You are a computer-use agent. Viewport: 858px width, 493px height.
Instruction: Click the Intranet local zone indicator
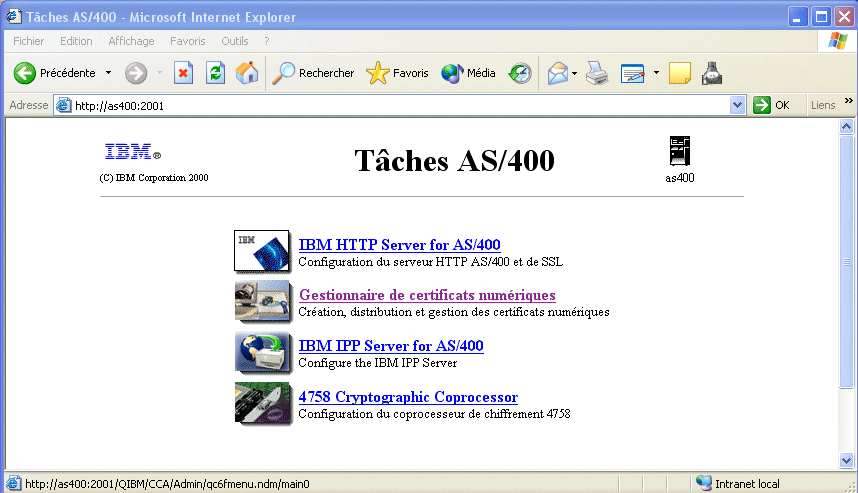[738, 484]
